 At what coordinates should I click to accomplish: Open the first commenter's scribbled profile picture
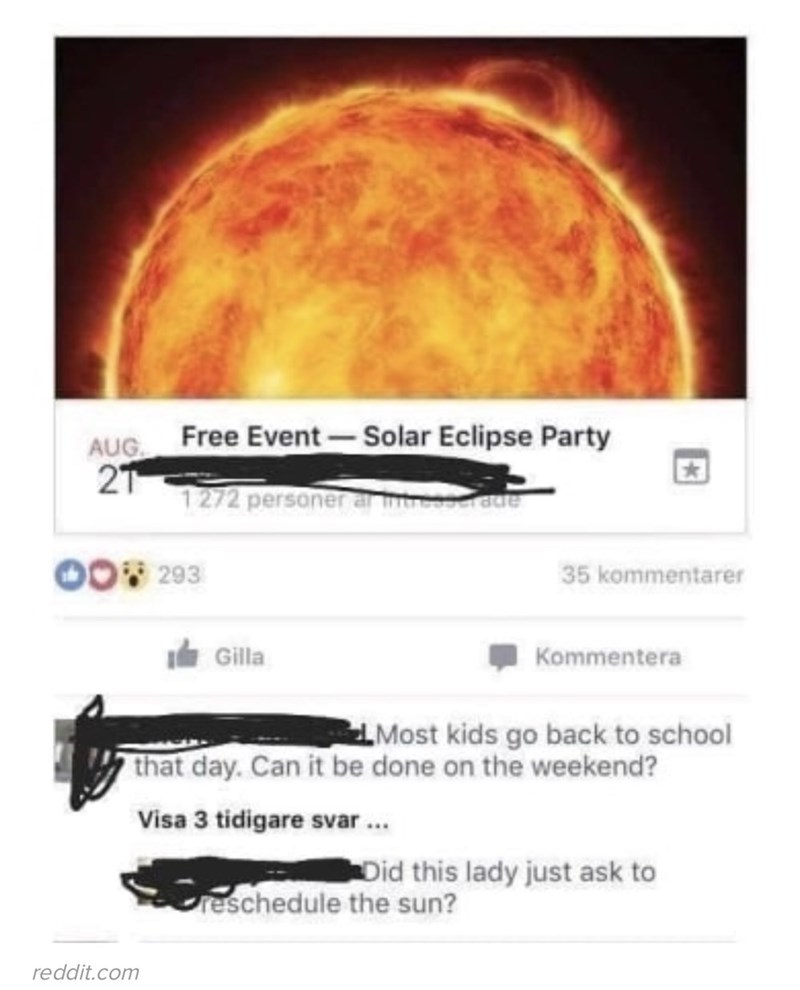click(x=88, y=750)
